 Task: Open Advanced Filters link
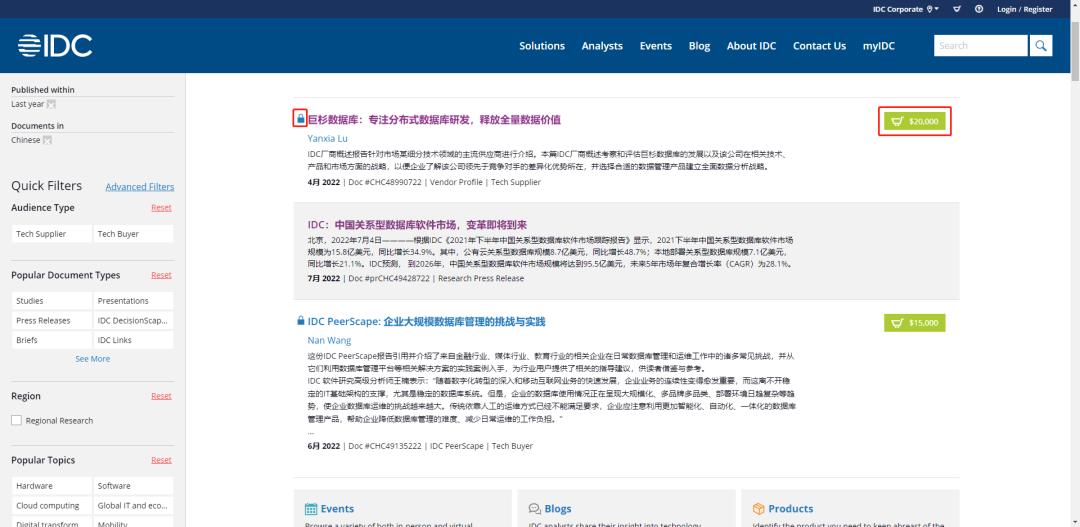(140, 187)
